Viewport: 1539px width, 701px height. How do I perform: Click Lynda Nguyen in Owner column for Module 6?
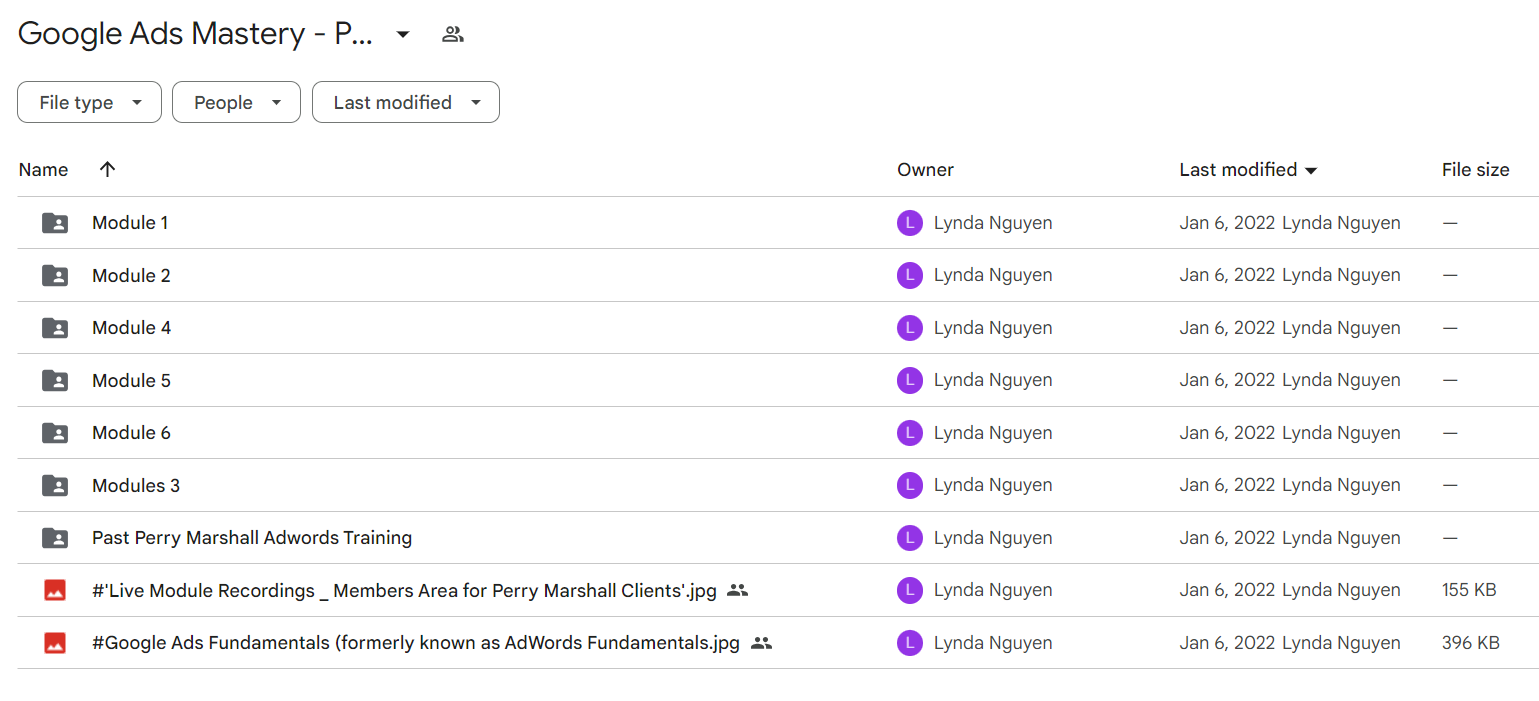(993, 433)
